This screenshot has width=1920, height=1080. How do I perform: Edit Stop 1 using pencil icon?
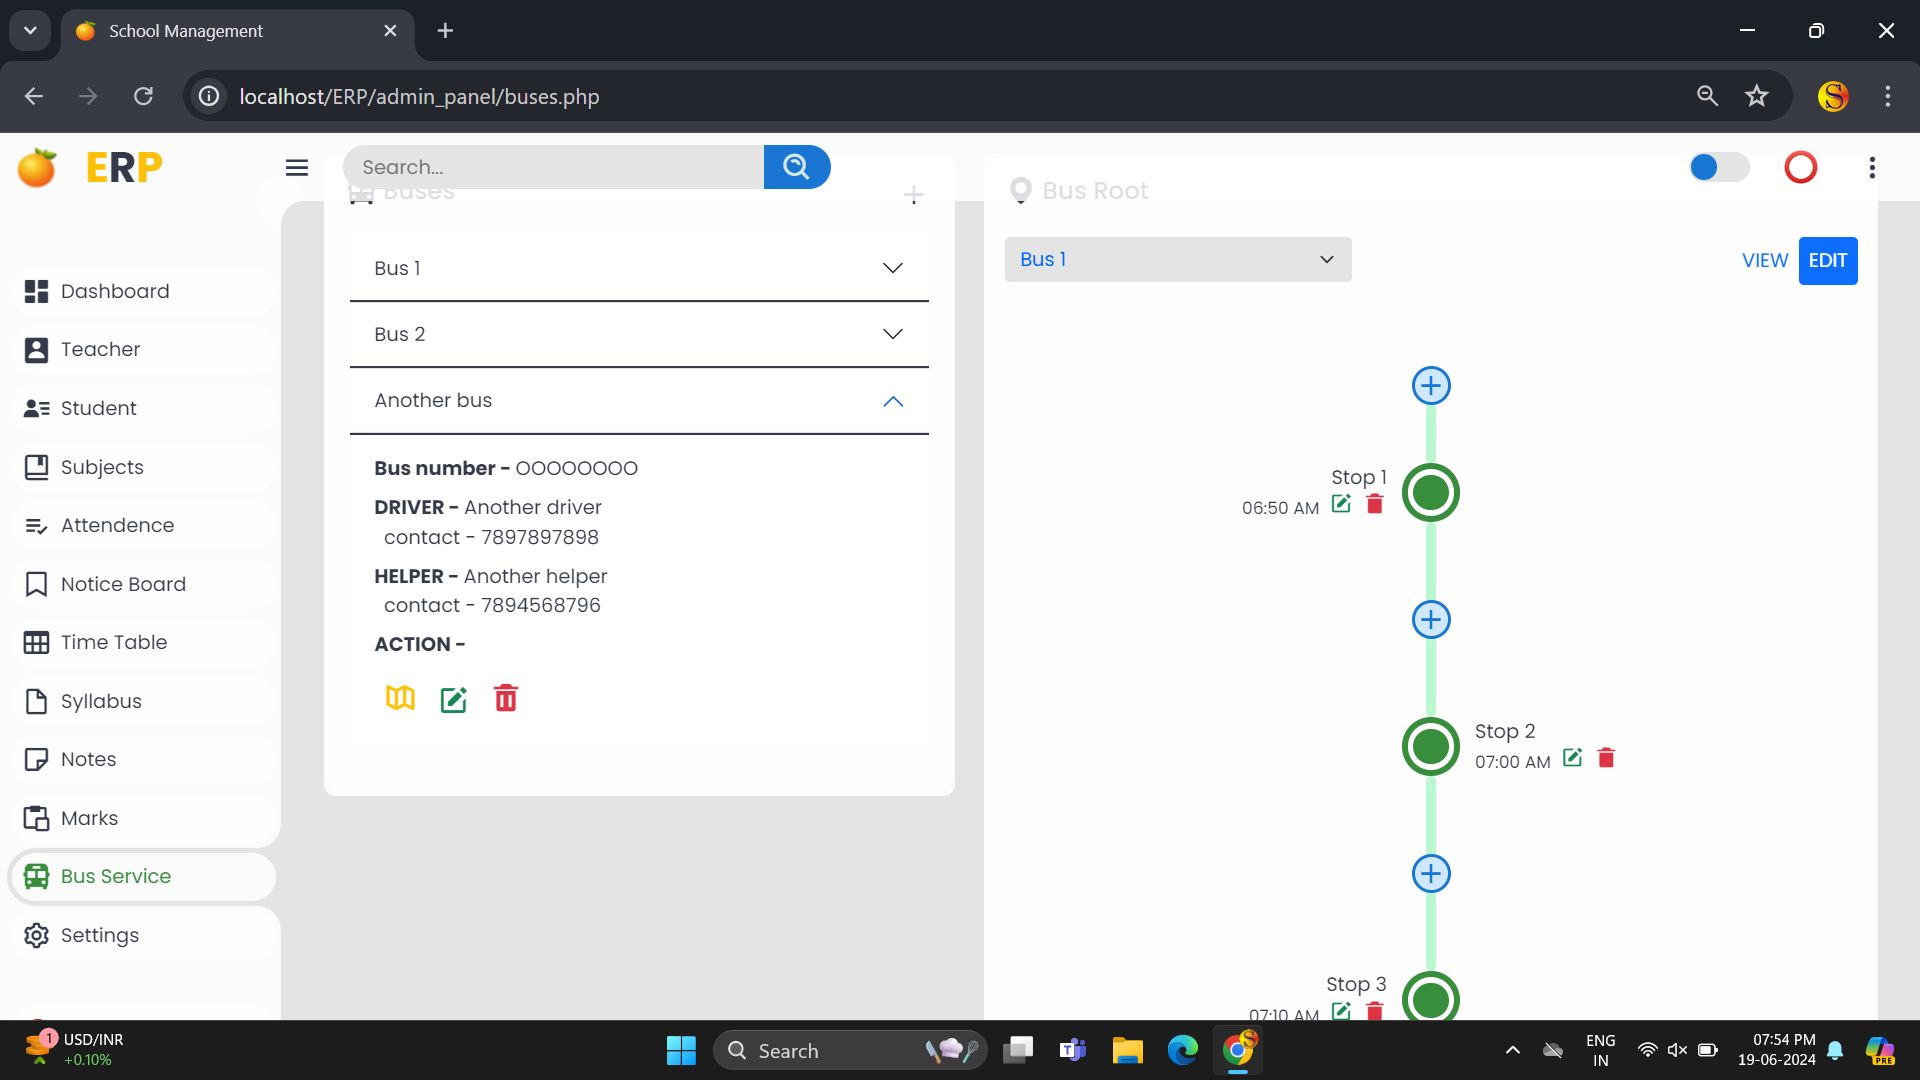tap(1341, 504)
